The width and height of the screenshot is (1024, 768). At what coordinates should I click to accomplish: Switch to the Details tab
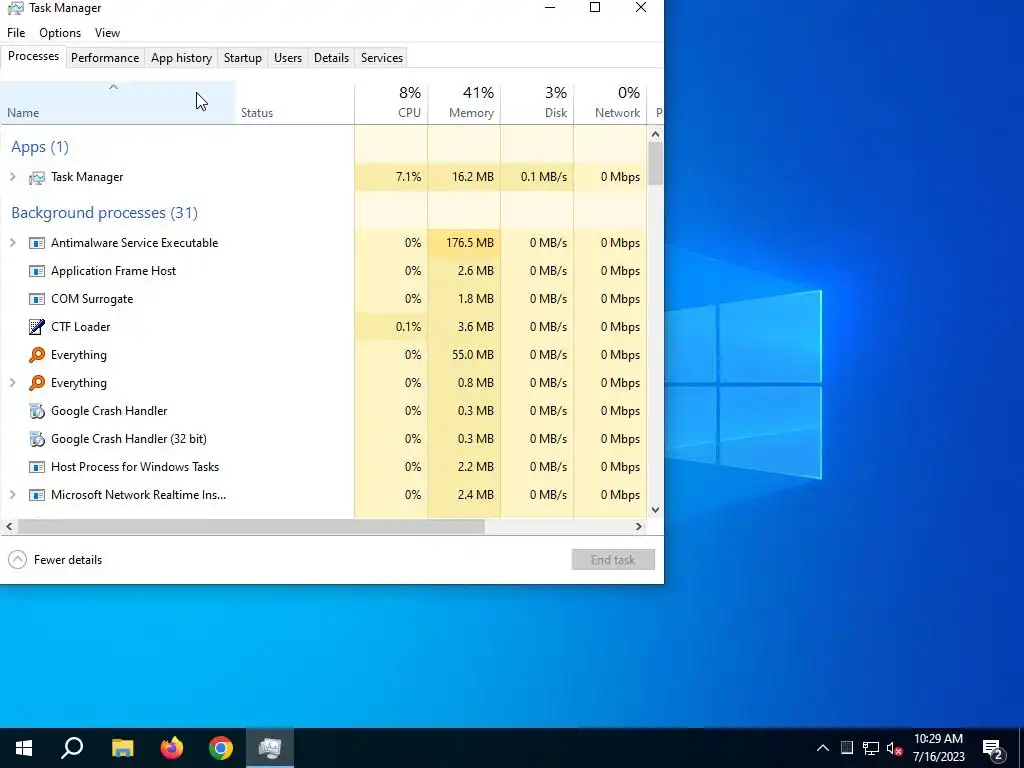click(331, 58)
